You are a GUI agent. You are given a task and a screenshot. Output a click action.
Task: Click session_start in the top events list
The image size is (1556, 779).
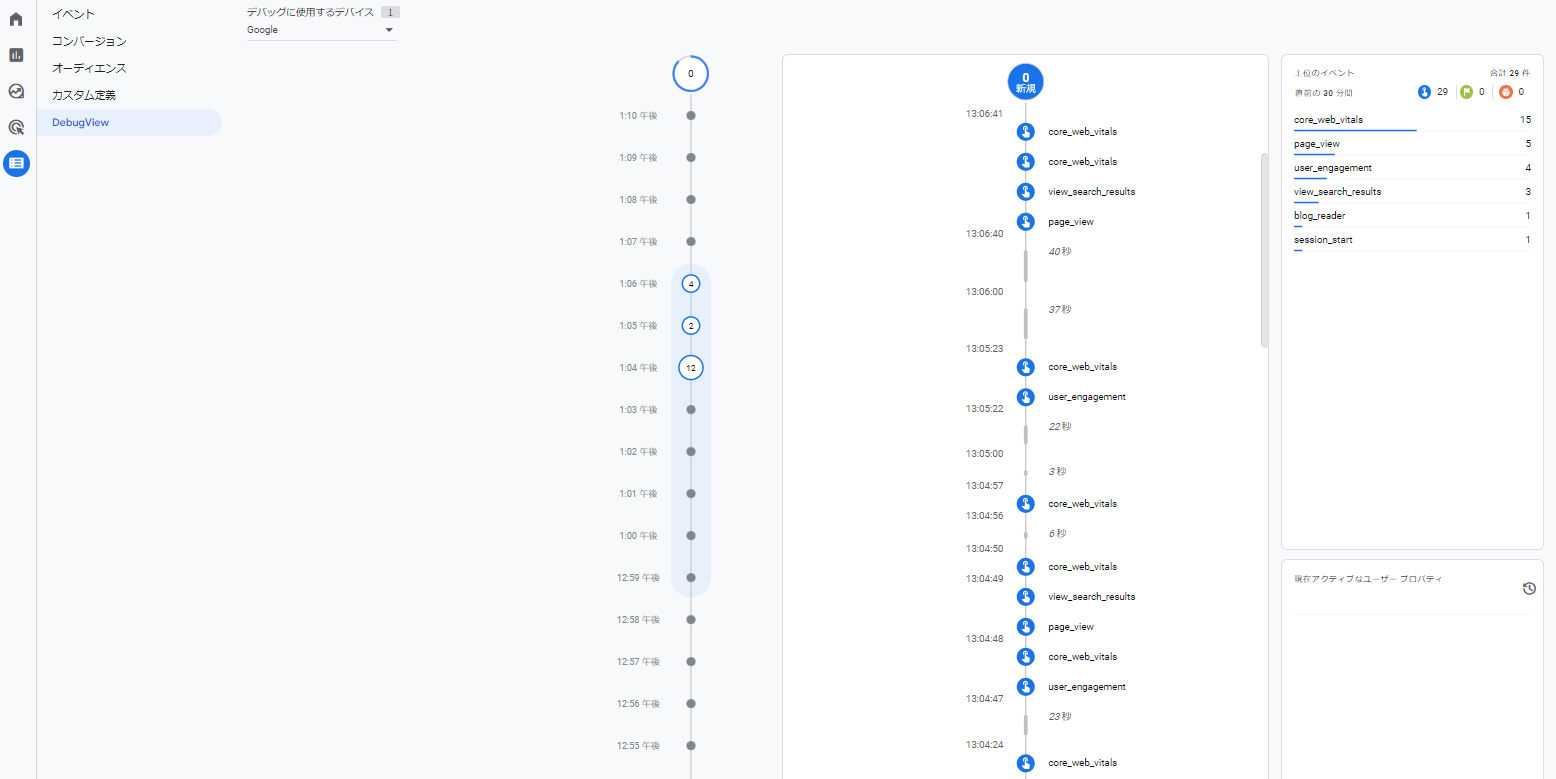coord(1322,240)
